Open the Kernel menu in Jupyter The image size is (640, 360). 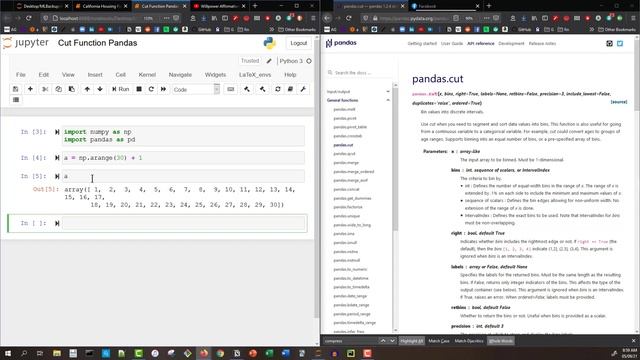[x=147, y=75]
